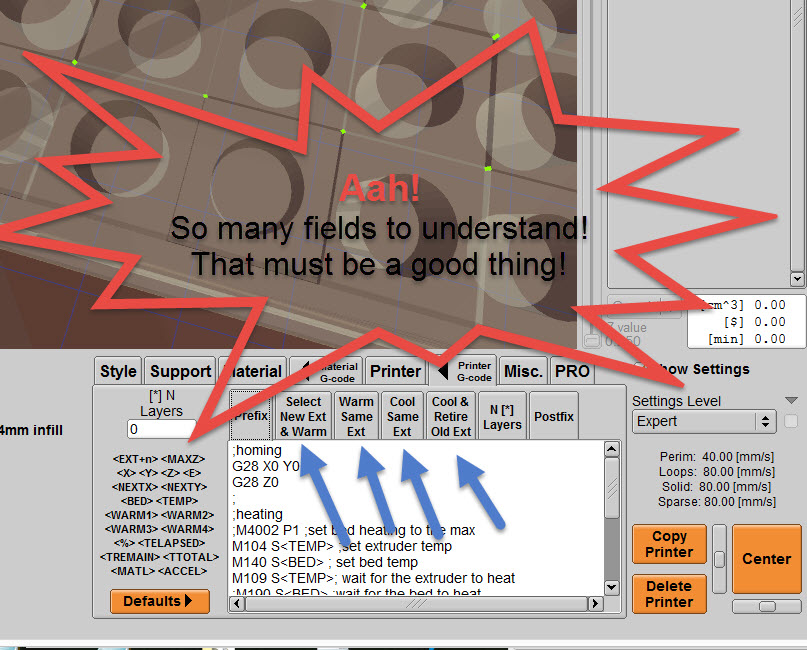The image size is (807, 650).
Task: Open the Settings Level Expert dropdown
Action: (704, 421)
